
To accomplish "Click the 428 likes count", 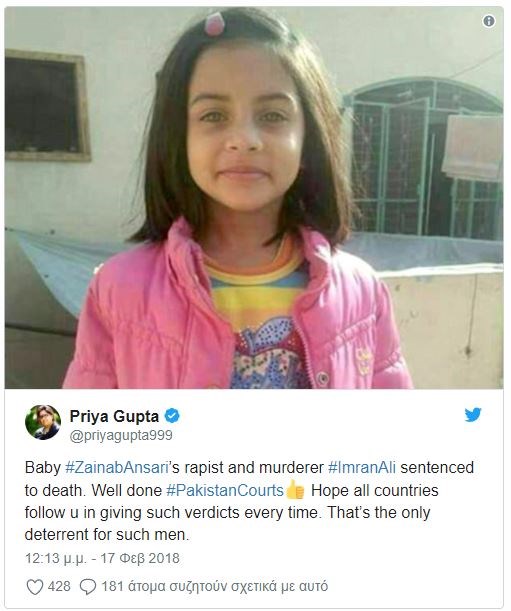I will coord(59,586).
